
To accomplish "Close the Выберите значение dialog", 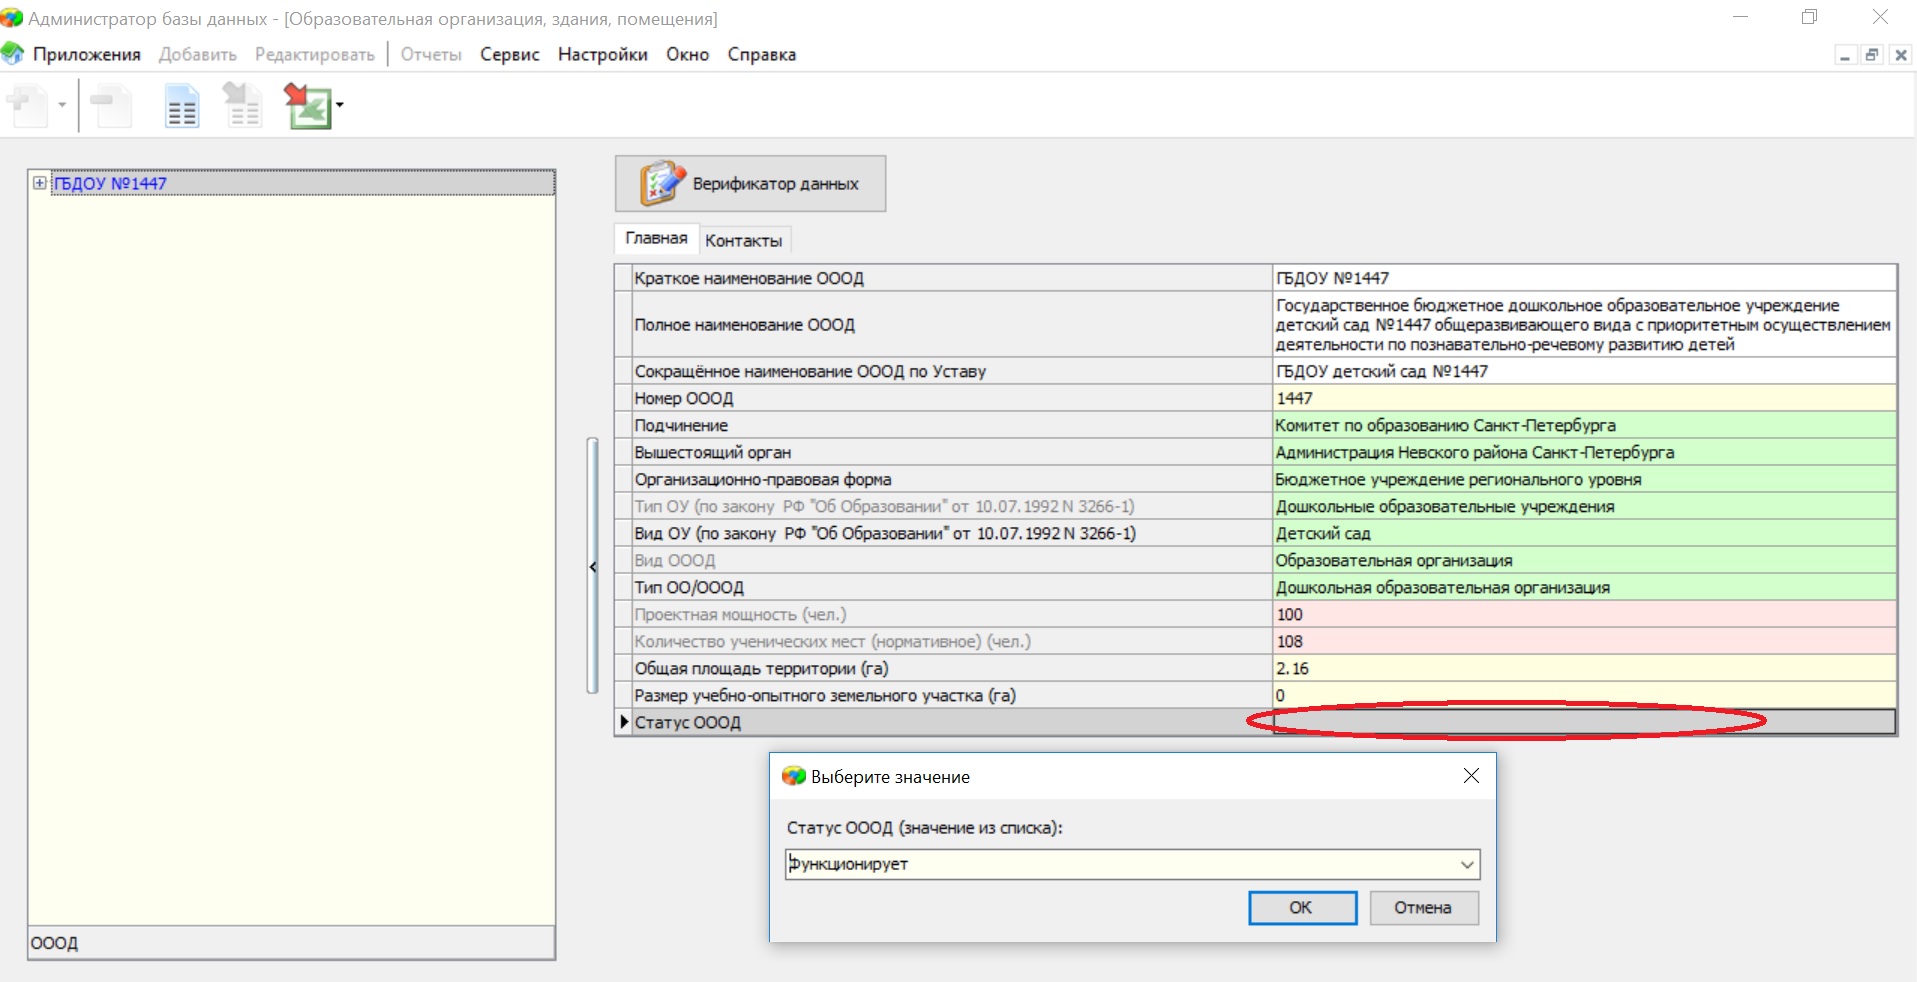I will pos(1470,776).
